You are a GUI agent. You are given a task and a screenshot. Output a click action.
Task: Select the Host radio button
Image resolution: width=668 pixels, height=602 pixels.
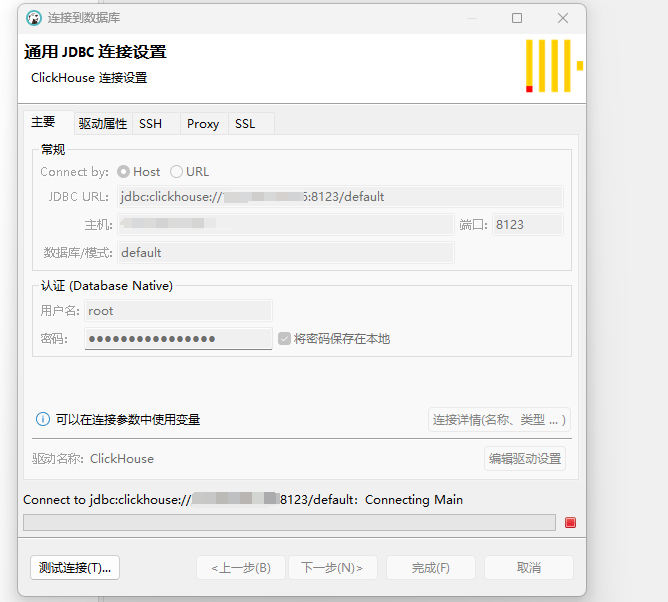point(124,172)
